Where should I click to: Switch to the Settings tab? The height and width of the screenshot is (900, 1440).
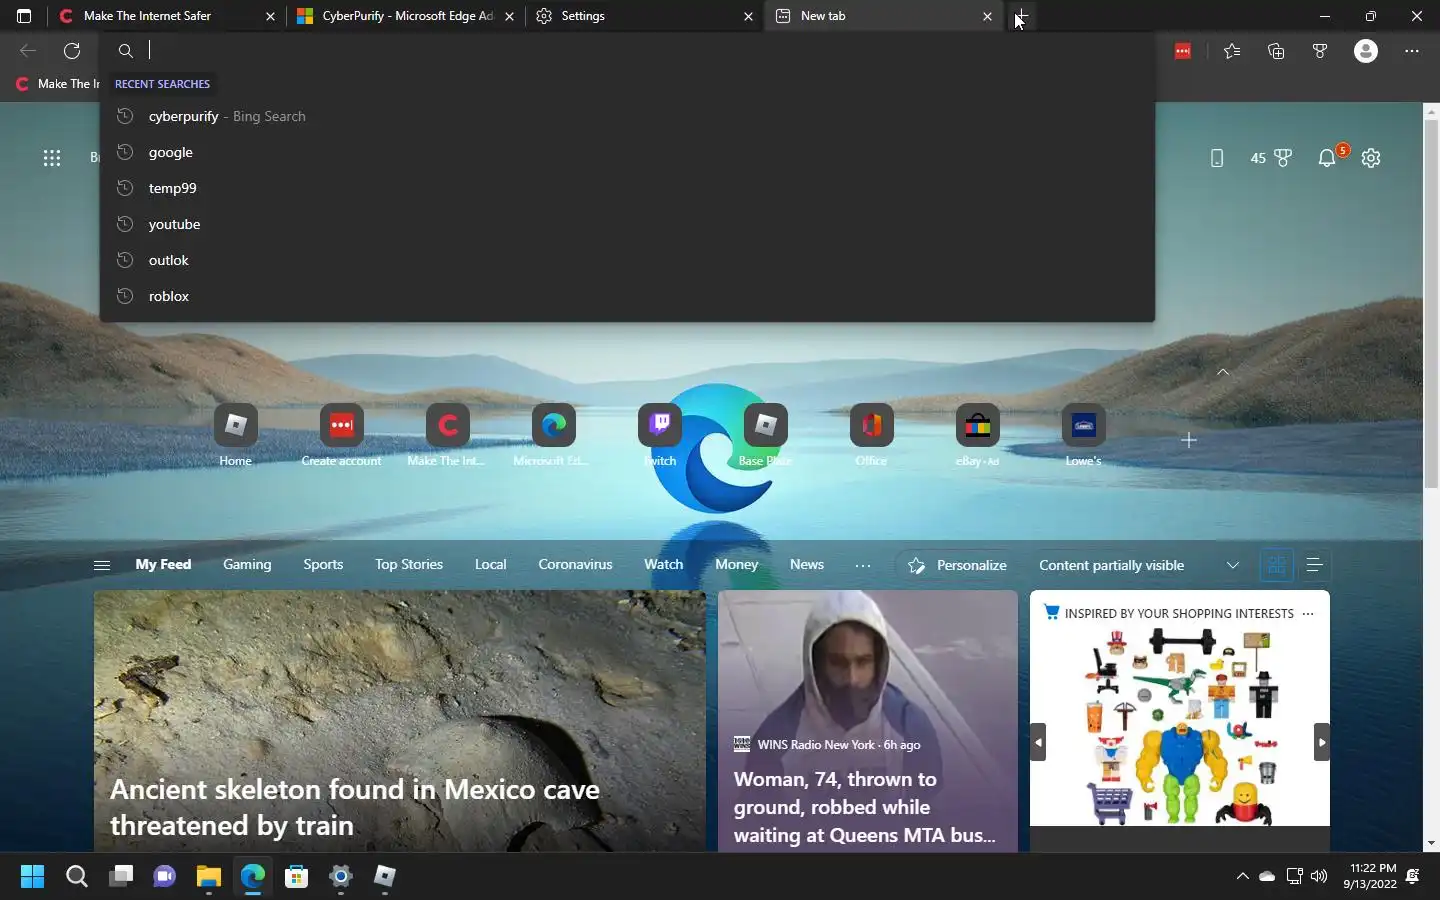pyautogui.click(x=644, y=16)
